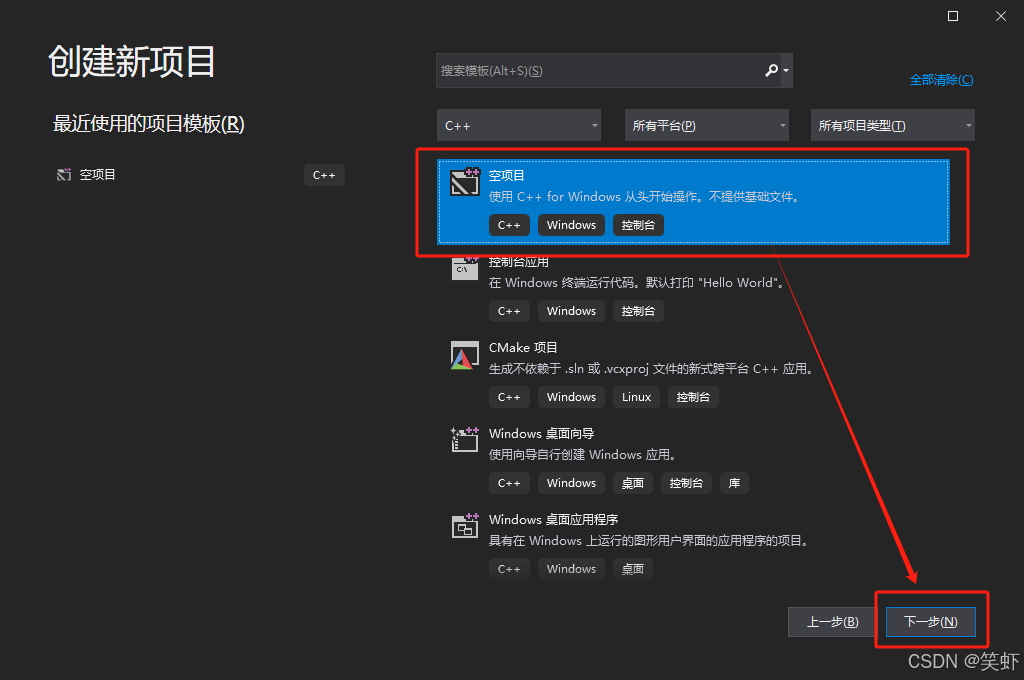The image size is (1024, 680).
Task: Click the 控制台应用 description text
Action: [637, 283]
